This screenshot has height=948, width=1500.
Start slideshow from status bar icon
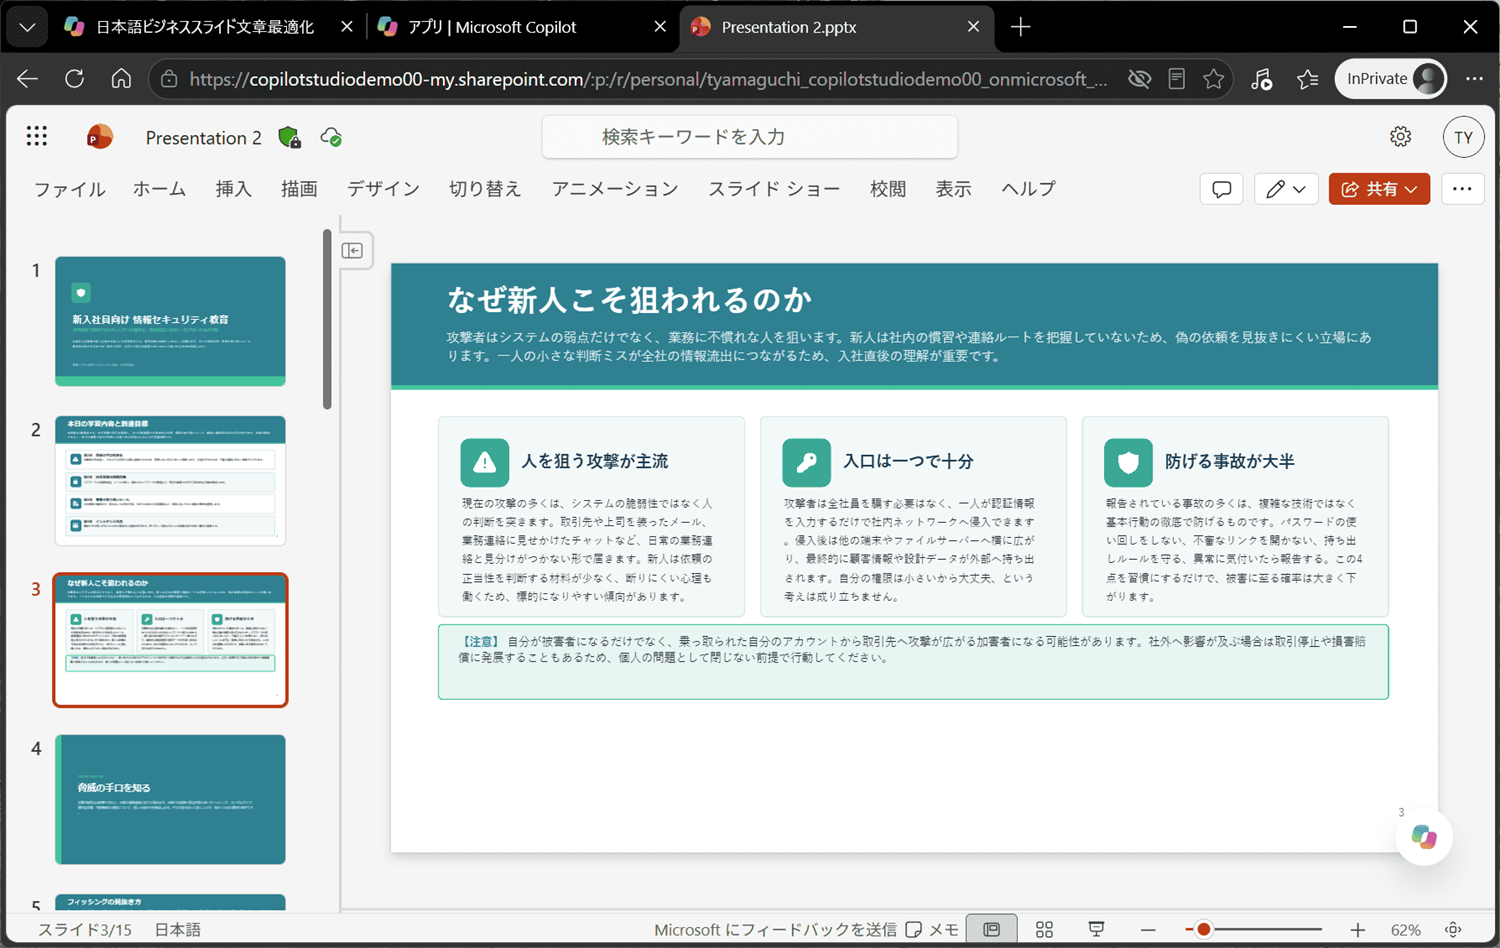[x=1096, y=930]
